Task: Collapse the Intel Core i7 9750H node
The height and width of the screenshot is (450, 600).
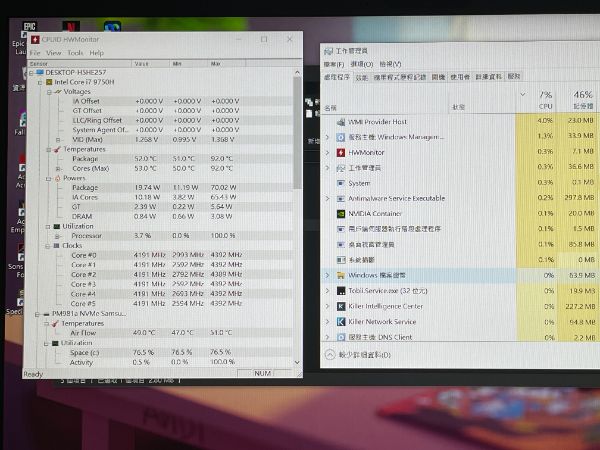Action: 40,82
